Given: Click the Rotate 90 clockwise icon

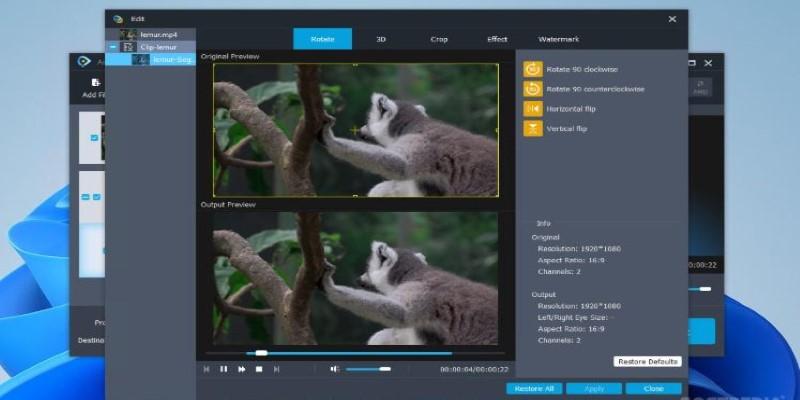Looking at the screenshot, I should coord(532,70).
